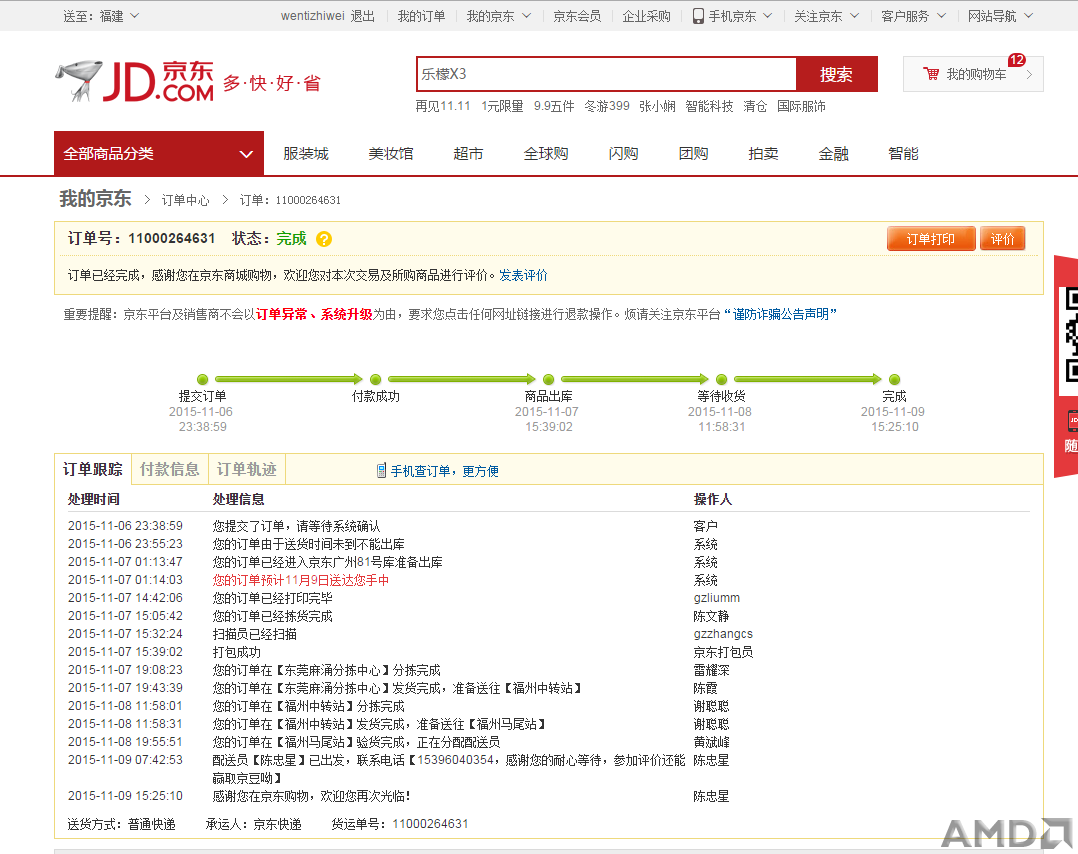Click the 订单中心 breadcrumb
The width and height of the screenshot is (1078, 854).
click(x=185, y=200)
